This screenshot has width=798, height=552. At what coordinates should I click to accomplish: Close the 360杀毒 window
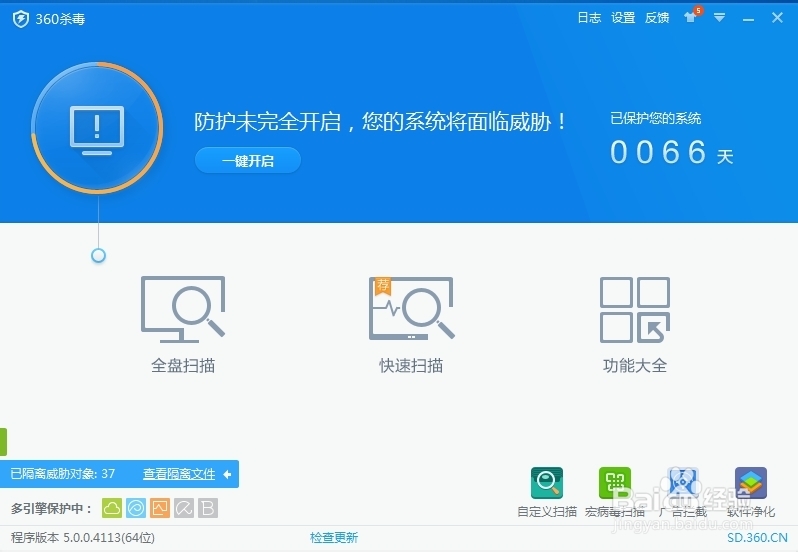click(x=777, y=18)
